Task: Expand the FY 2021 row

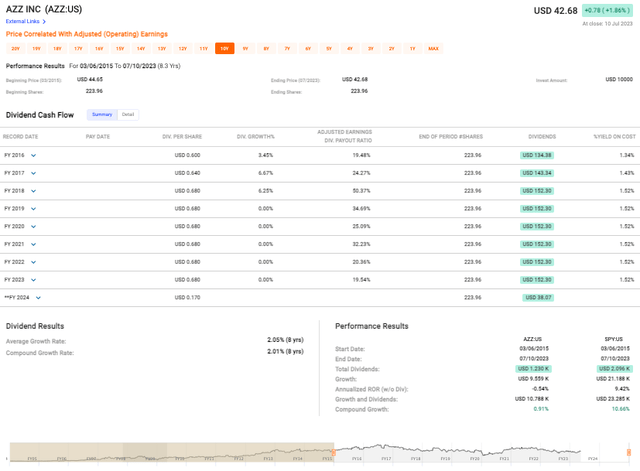Action: [33, 244]
